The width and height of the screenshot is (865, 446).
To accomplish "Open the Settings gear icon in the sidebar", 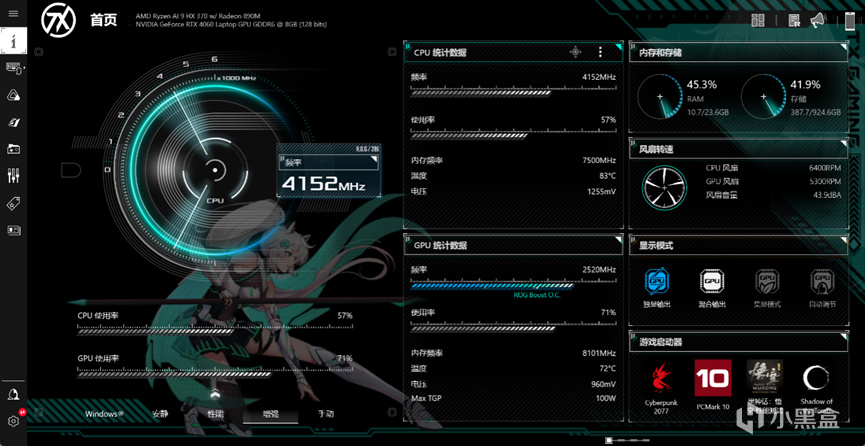I will (13, 421).
